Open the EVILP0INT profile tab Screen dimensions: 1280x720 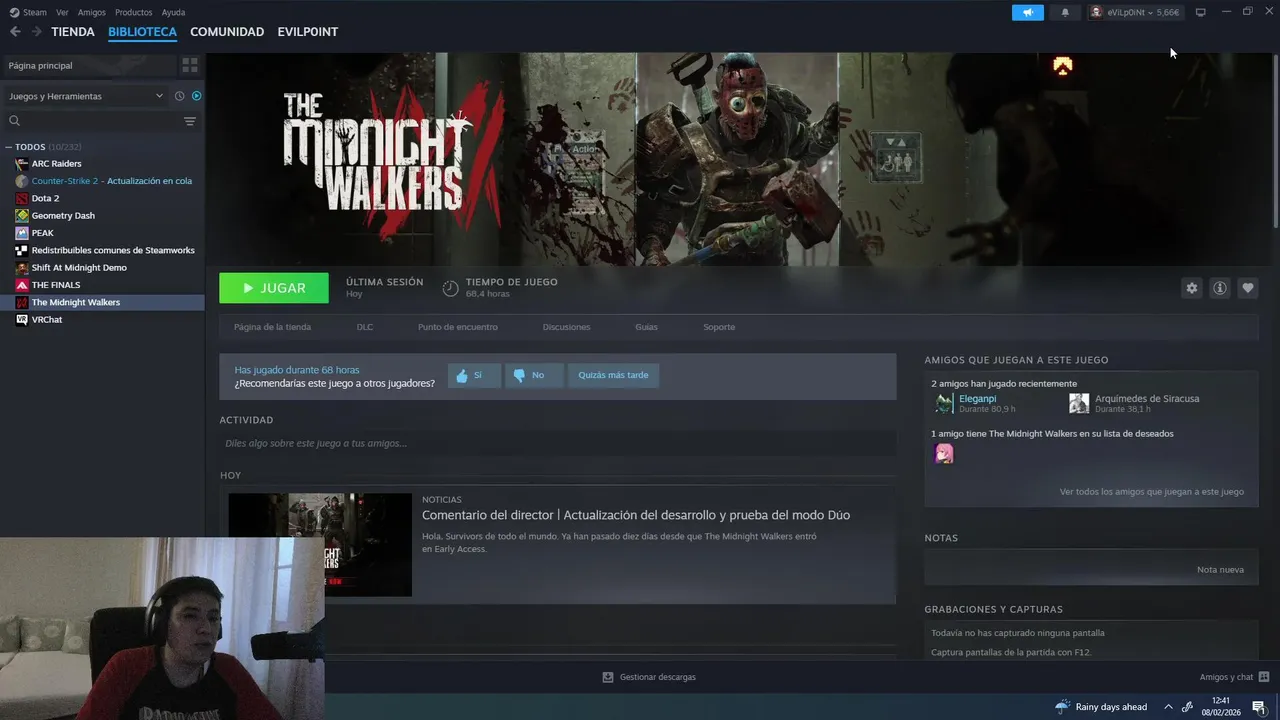[308, 32]
